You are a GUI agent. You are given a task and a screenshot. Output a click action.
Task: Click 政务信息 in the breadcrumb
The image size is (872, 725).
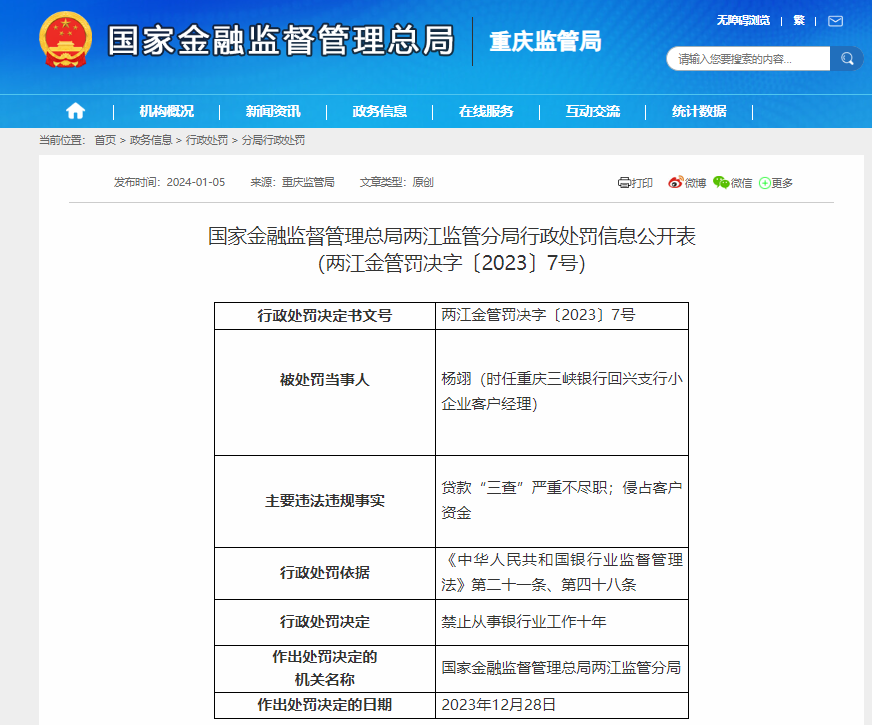coord(151,140)
